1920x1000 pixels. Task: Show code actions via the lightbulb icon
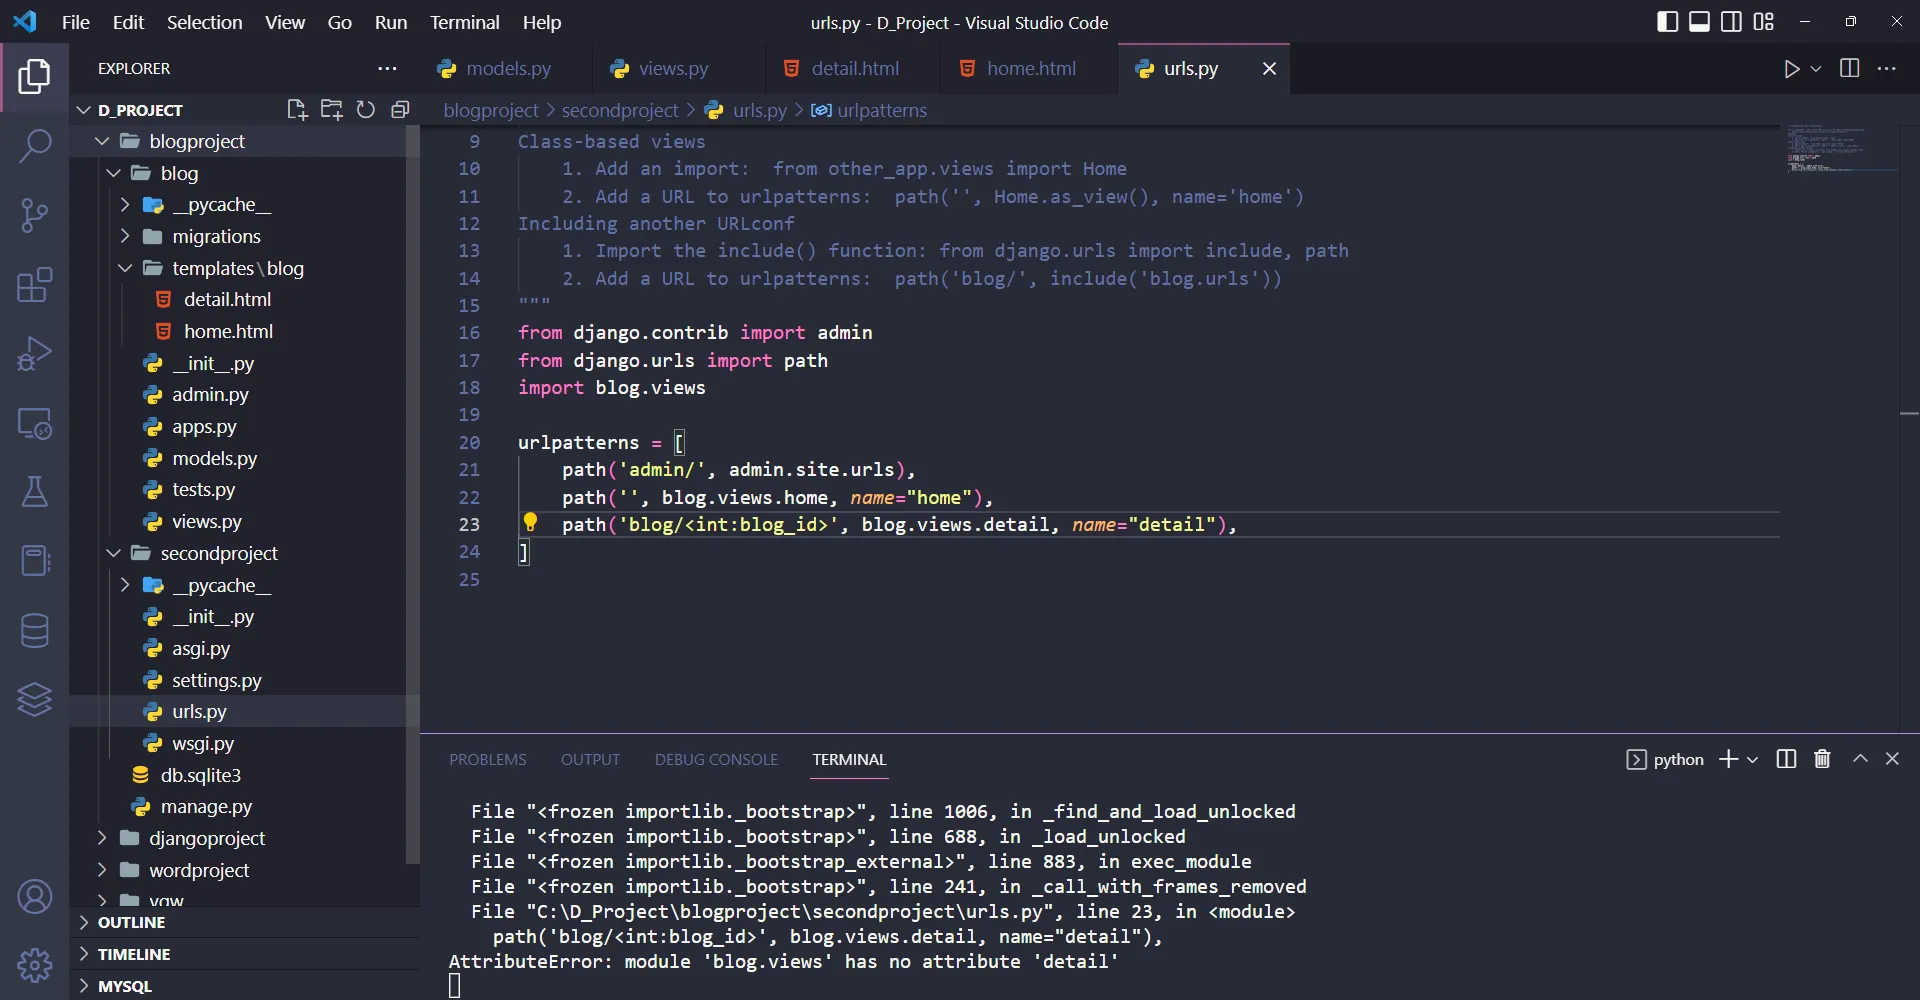(530, 522)
